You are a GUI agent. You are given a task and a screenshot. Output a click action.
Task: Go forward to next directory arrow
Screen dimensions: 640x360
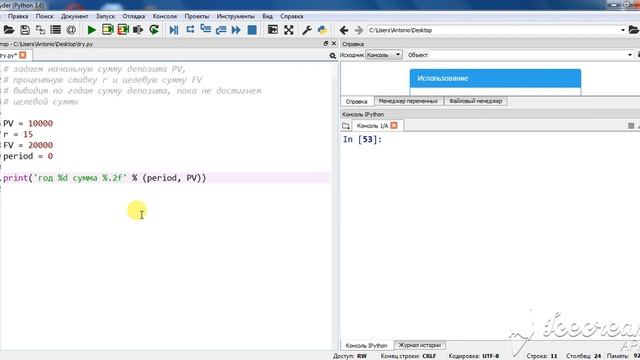358,30
